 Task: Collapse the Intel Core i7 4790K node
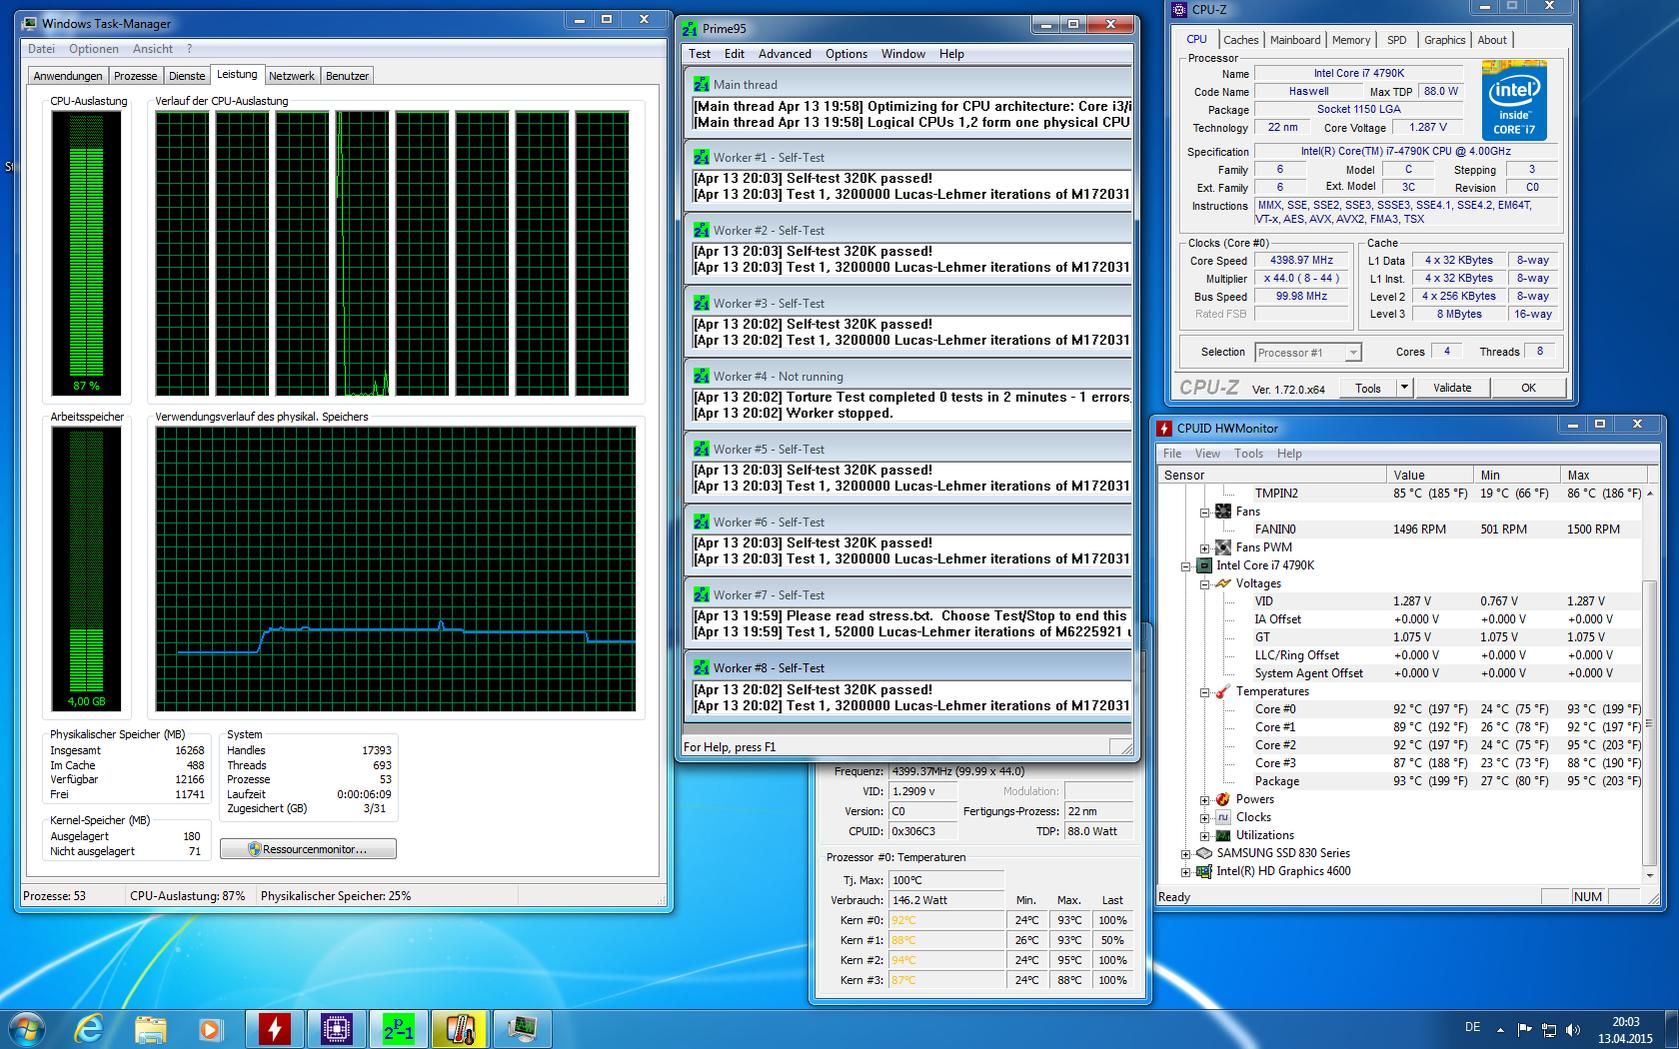pyautogui.click(x=1186, y=566)
